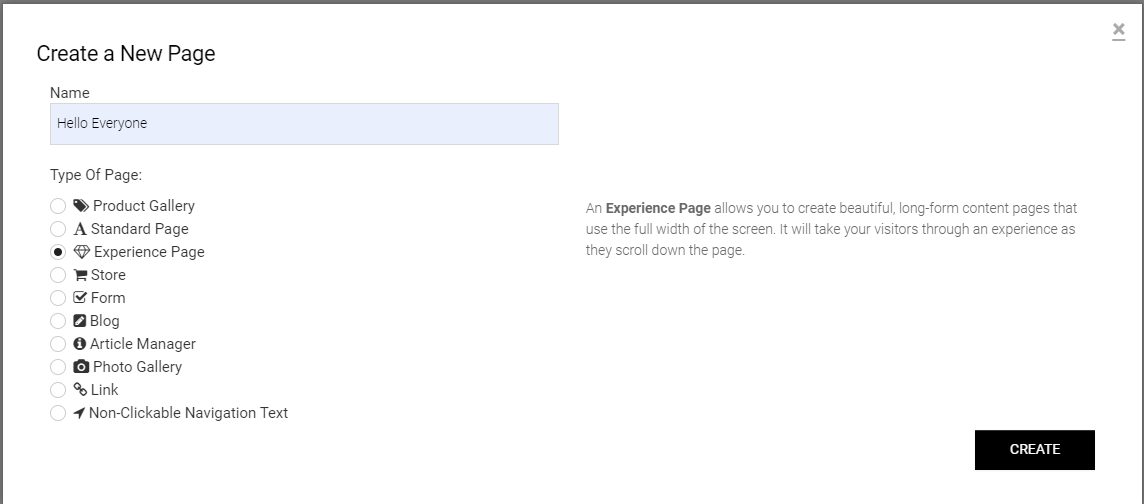Pick the Link radio button
Screen dimensions: 1144x504
[58, 391]
